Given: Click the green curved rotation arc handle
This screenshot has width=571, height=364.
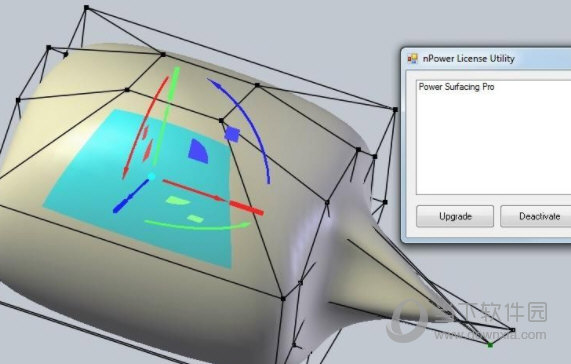Looking at the screenshot, I should [x=197, y=226].
